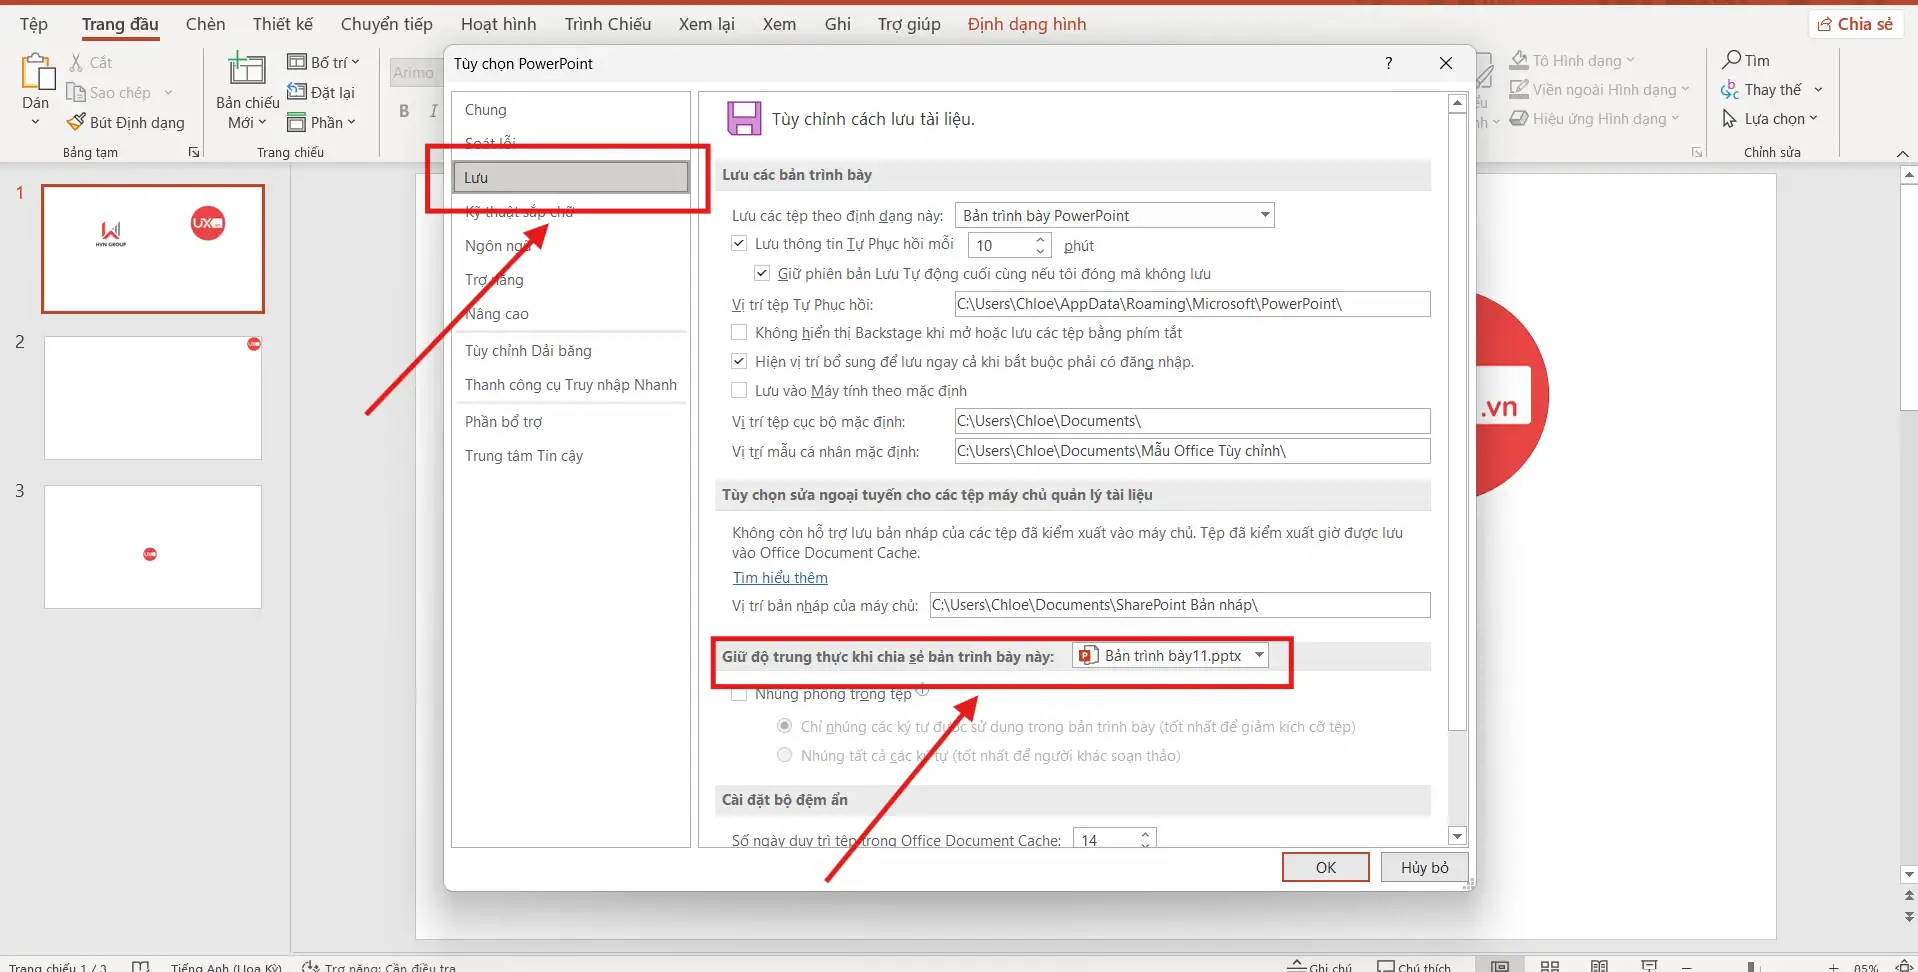Toggle Italic formatting in the ribbon
This screenshot has height=972, width=1918.
tap(433, 111)
